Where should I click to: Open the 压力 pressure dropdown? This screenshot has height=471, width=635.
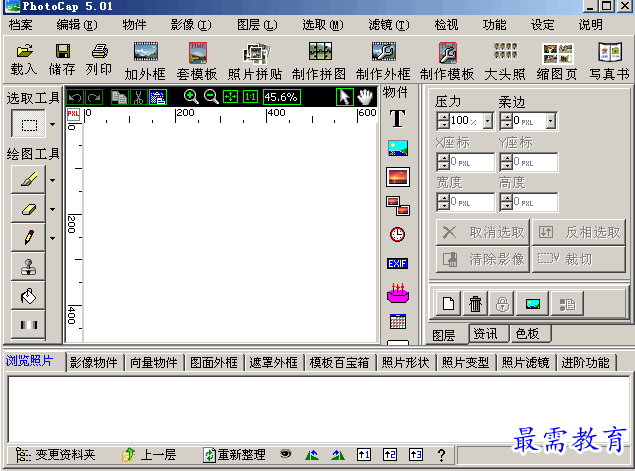(488, 121)
